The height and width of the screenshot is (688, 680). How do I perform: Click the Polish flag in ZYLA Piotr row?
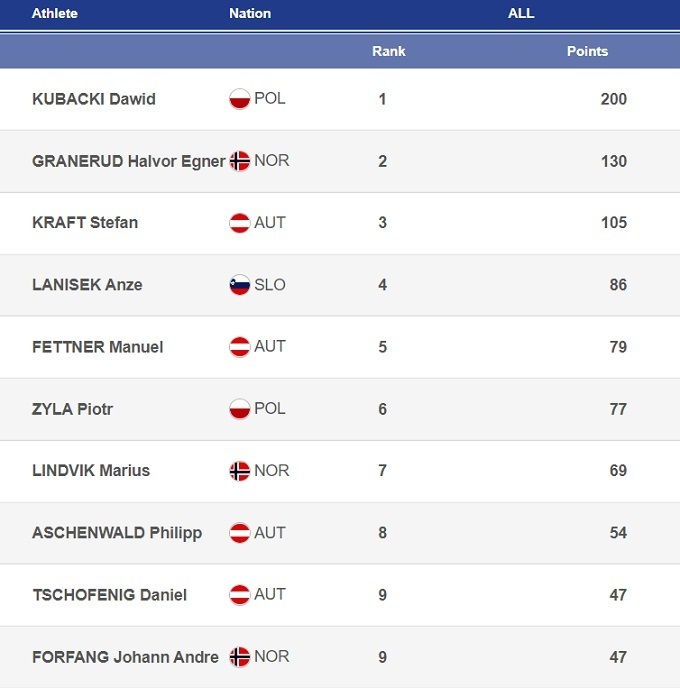pos(239,409)
